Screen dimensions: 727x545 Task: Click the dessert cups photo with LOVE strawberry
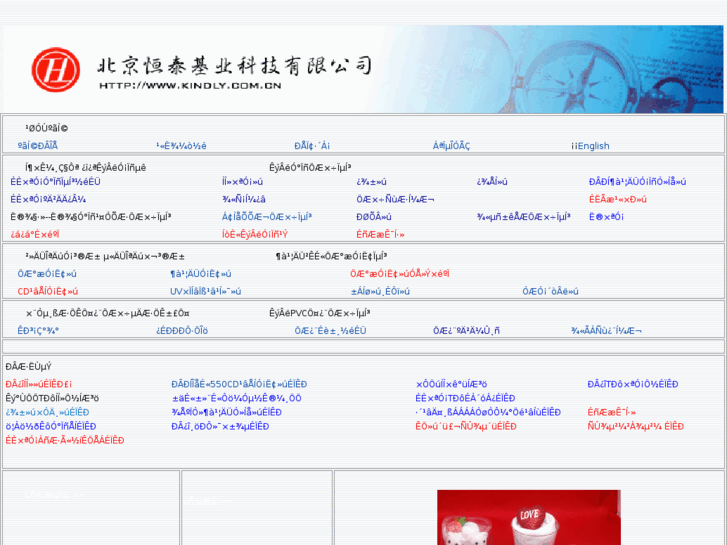point(529,517)
